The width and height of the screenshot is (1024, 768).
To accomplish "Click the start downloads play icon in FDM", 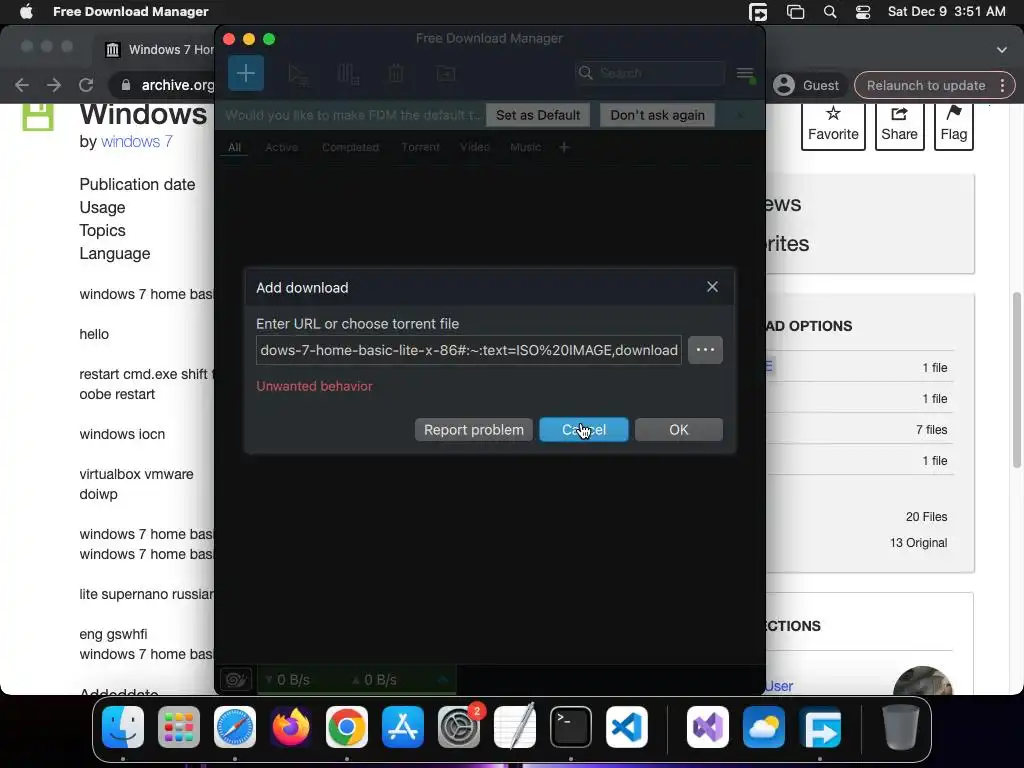I will click(x=298, y=74).
